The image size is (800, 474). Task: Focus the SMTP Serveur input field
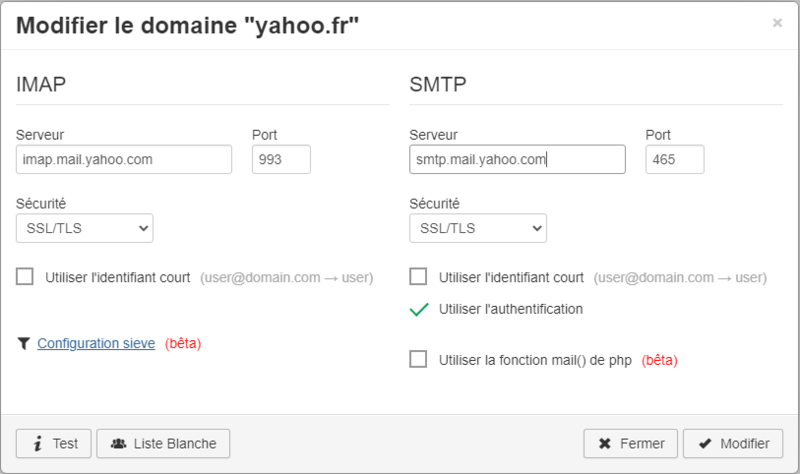(517, 159)
